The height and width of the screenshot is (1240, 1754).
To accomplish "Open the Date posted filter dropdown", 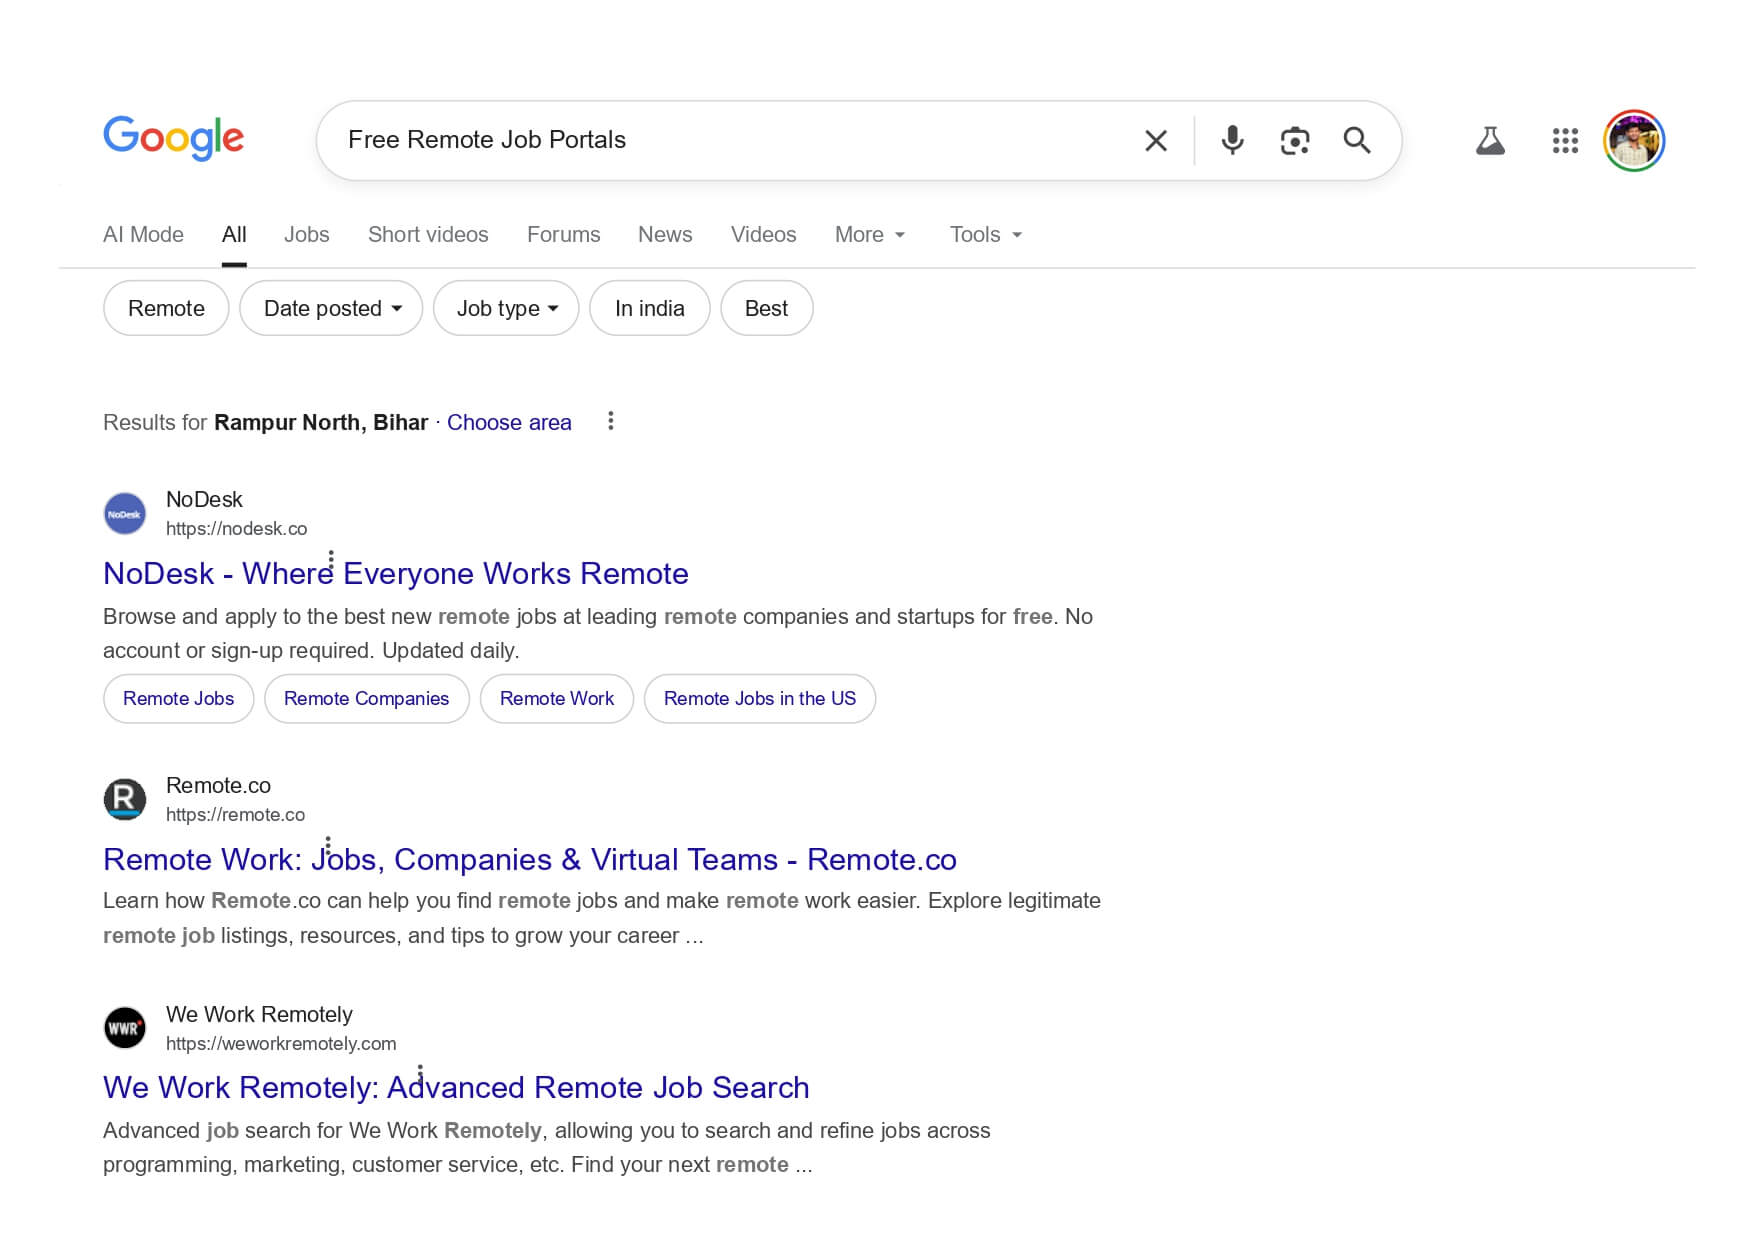I will coord(331,308).
